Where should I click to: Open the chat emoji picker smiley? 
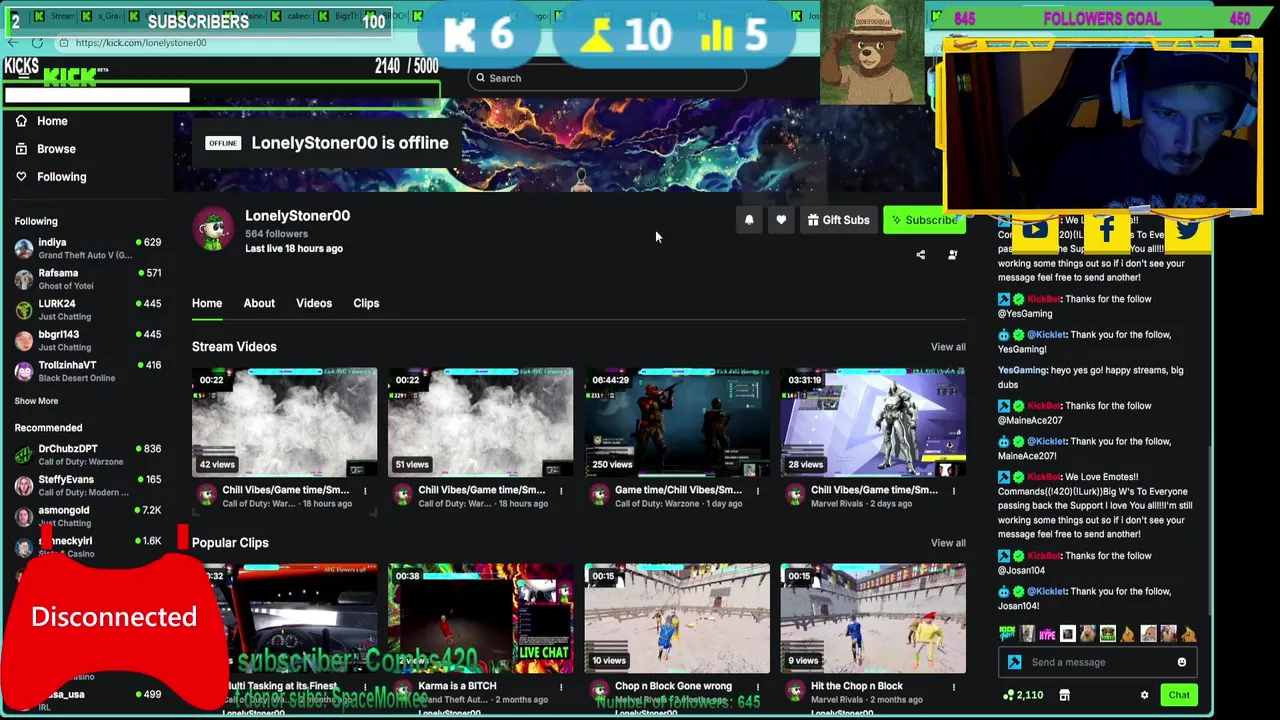(1182, 662)
